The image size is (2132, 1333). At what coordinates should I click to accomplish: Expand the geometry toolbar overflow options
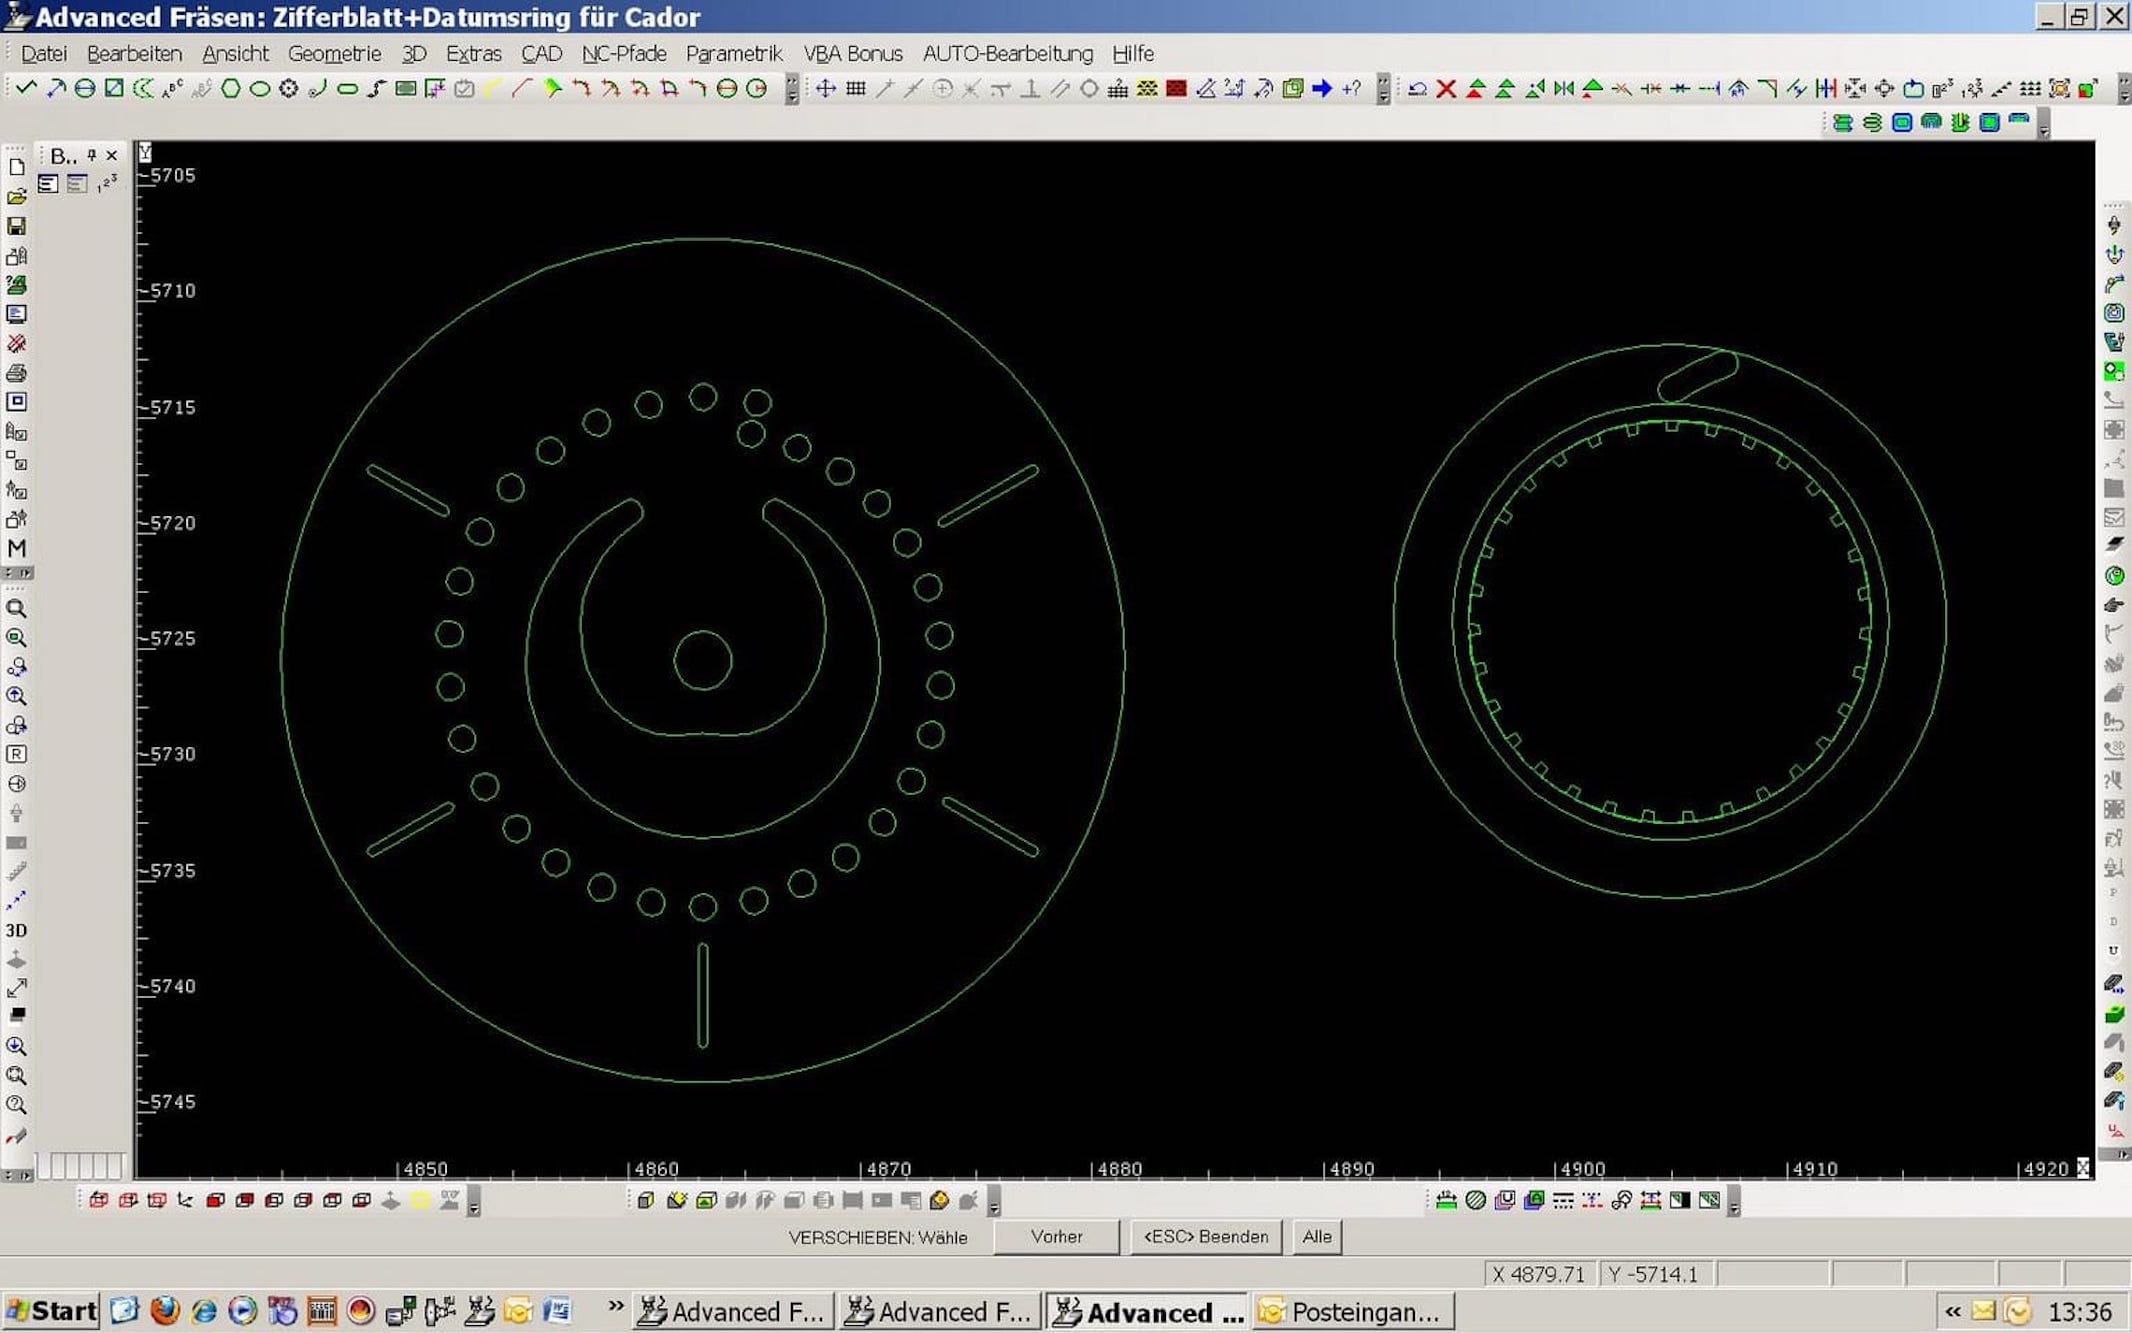pos(792,90)
